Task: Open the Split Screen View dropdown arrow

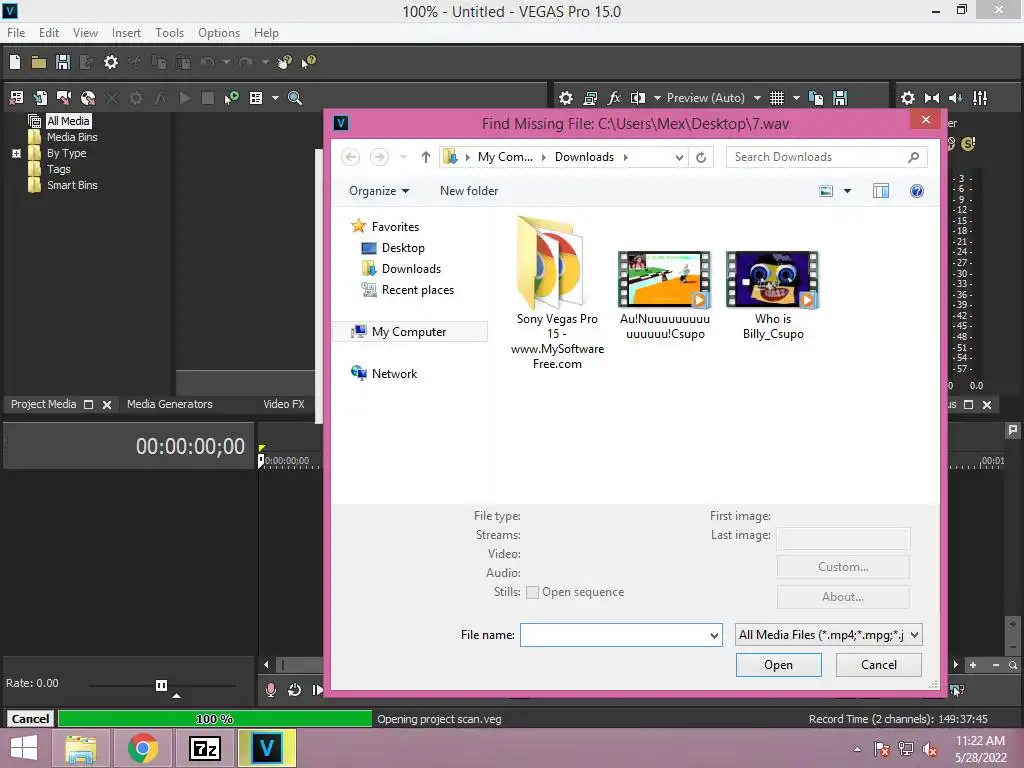Action: [657, 98]
